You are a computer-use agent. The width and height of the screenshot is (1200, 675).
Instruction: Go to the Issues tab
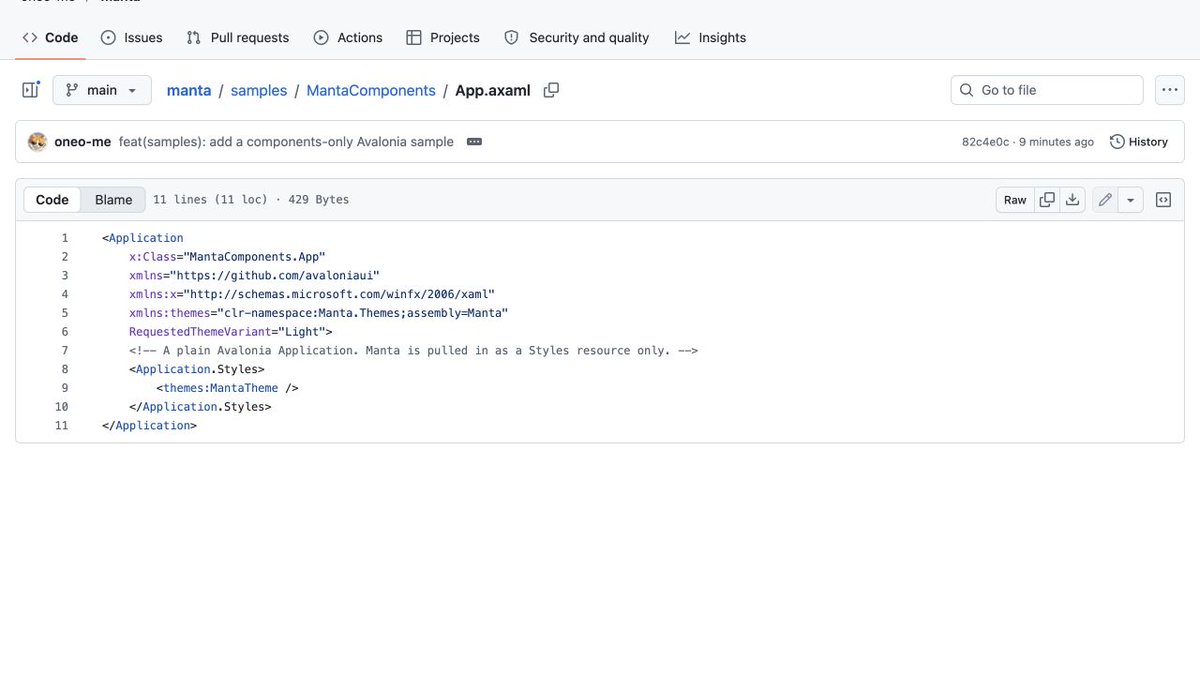click(x=132, y=38)
